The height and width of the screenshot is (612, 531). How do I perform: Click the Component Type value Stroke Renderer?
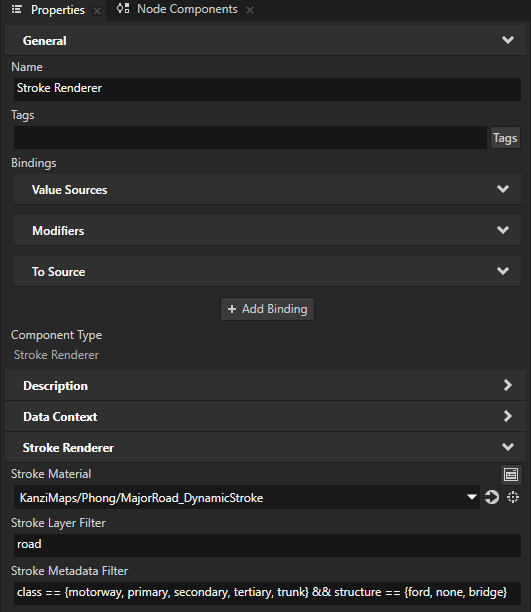click(x=57, y=355)
